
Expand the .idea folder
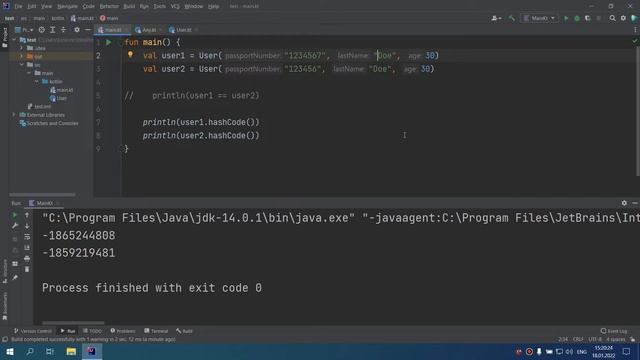[22, 48]
